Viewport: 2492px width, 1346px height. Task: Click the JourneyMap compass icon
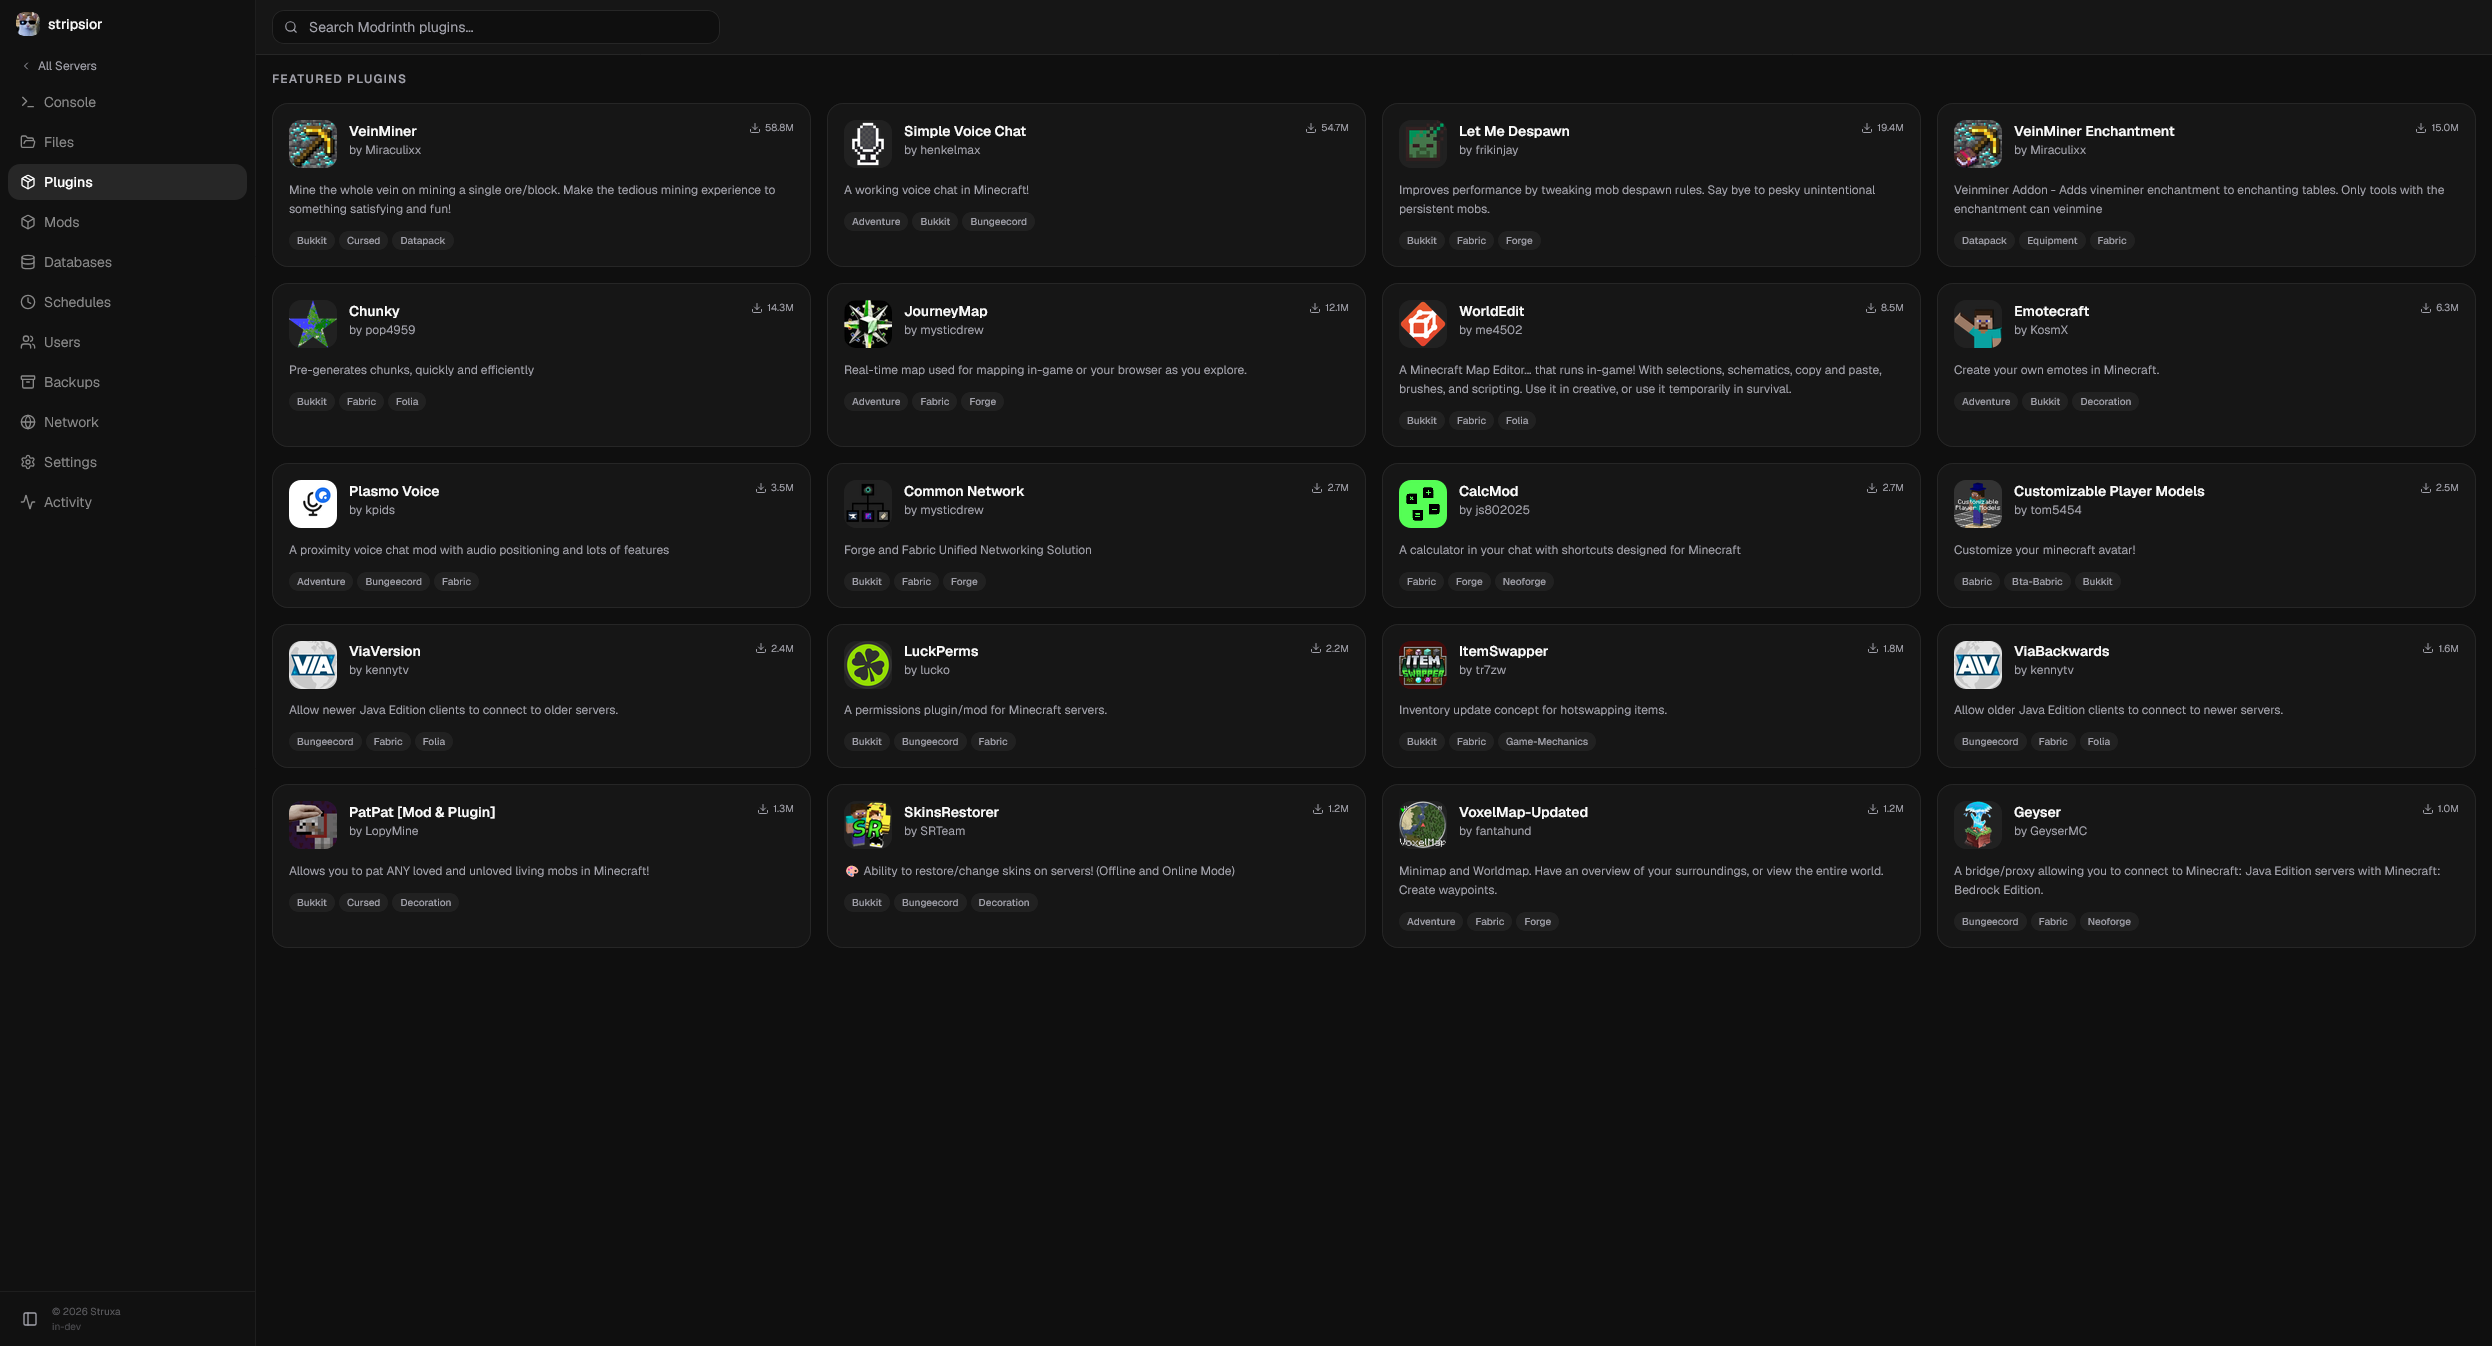[x=868, y=324]
